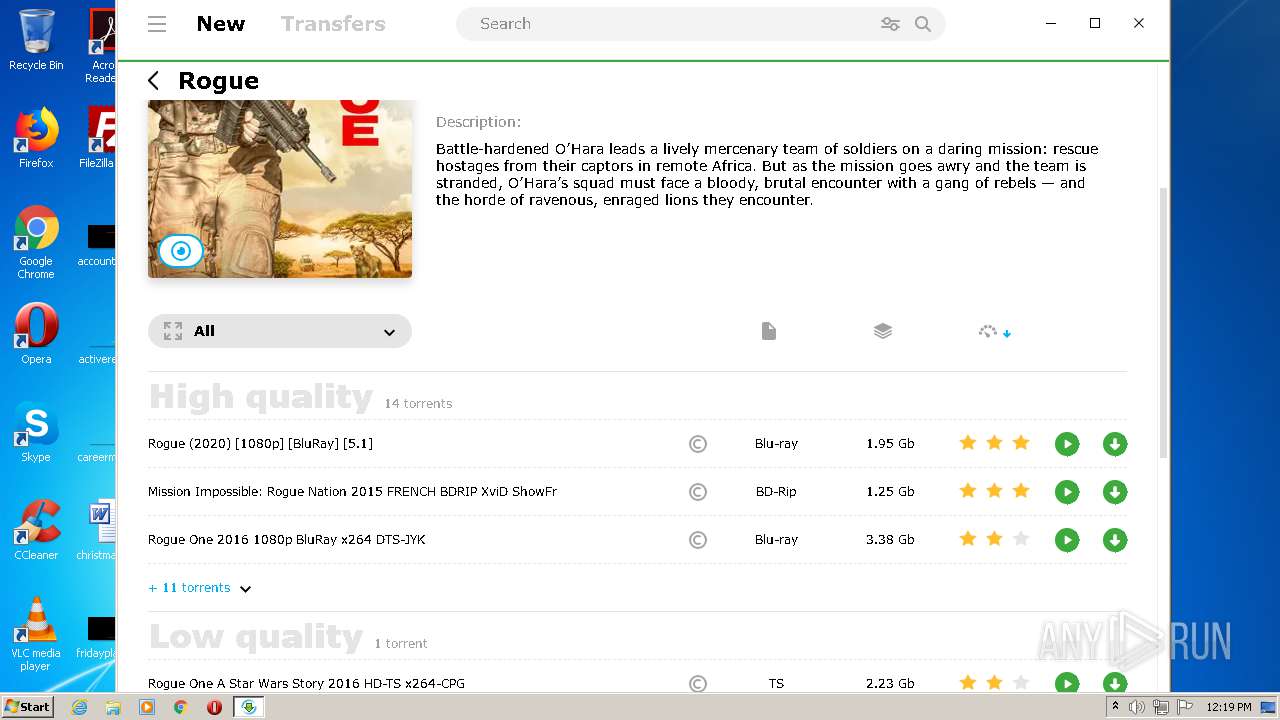Screen dimensions: 1280x720
Task: Click rating stars for Rogue (2020)
Action: pos(994,443)
